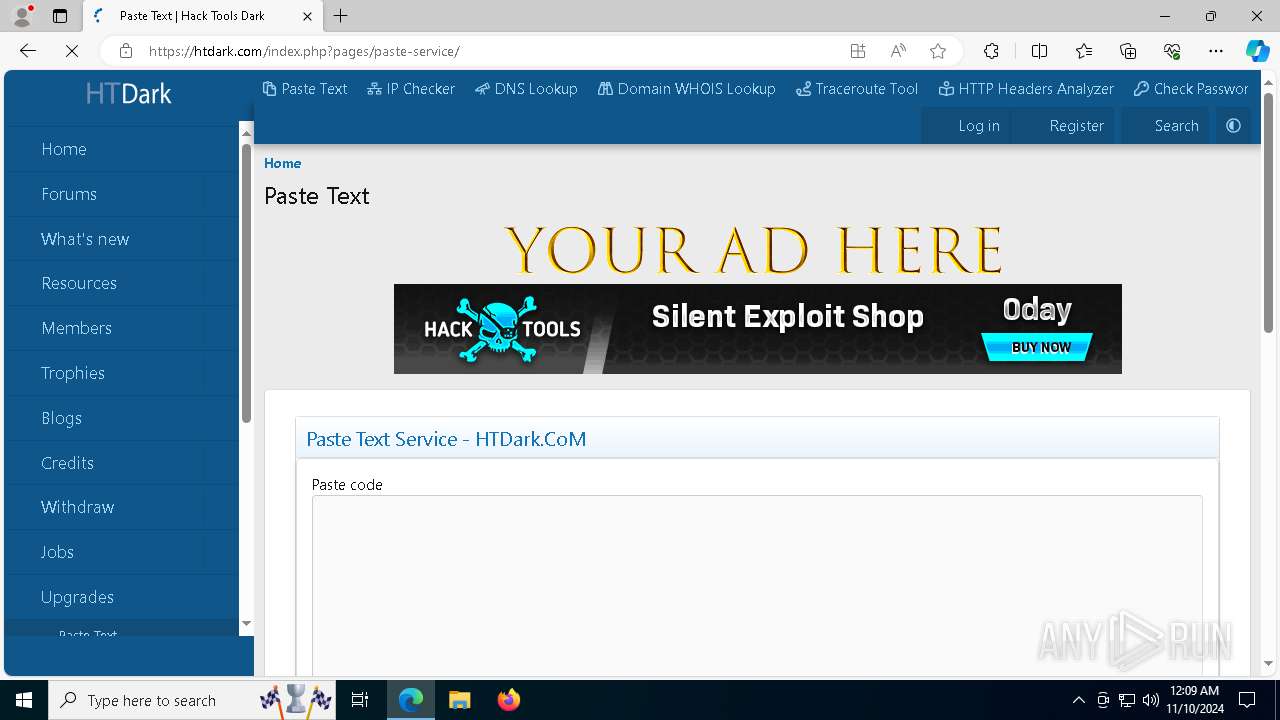
Task: Open Browser essentials icon
Action: [x=1172, y=51]
